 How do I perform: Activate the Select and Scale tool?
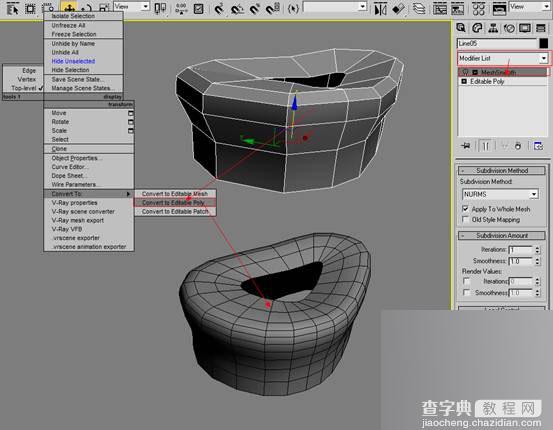104,8
